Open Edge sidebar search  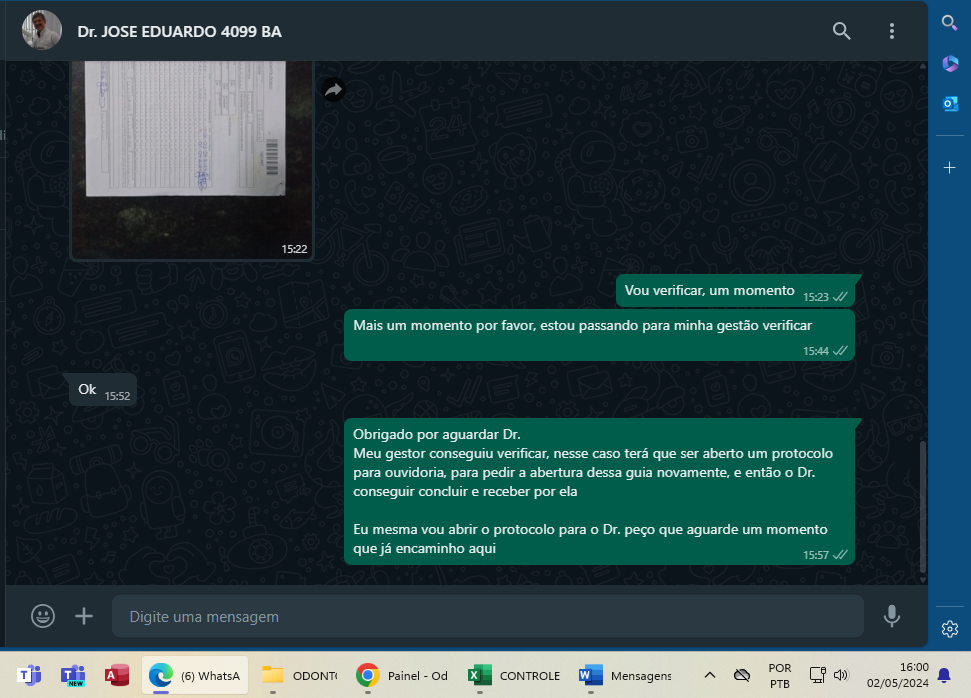pyautogui.click(x=950, y=23)
